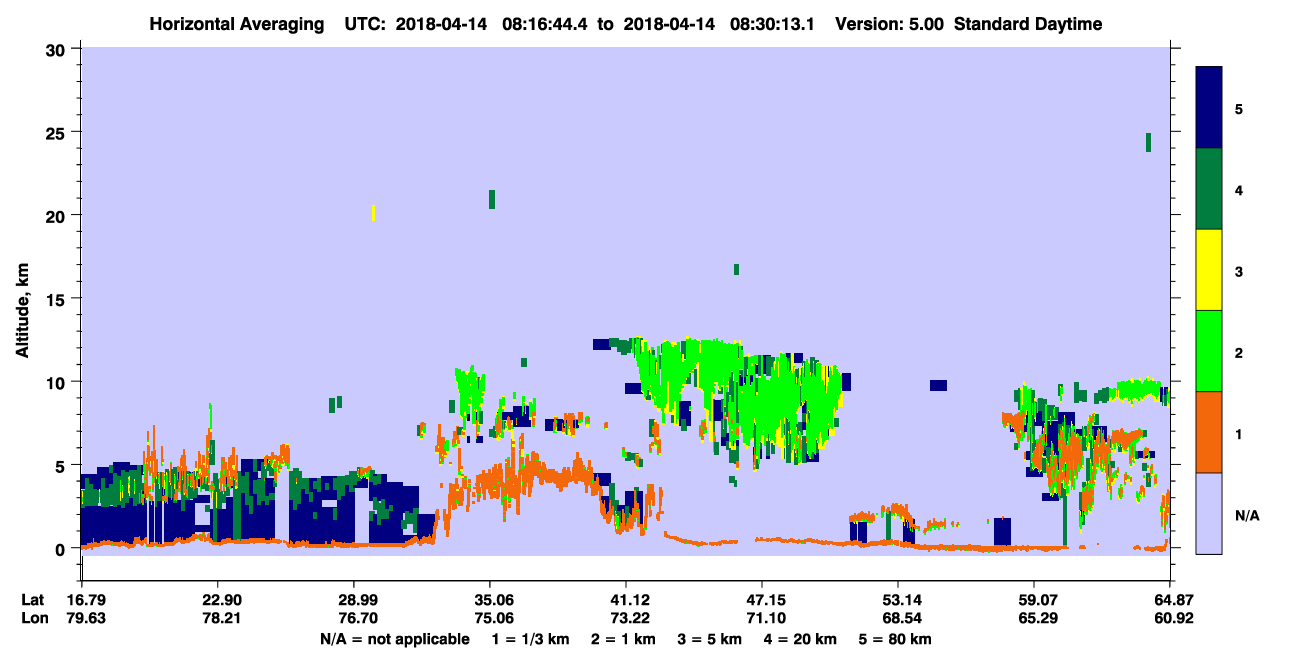This screenshot has width=1300, height=667.
Task: Click the orange colorbar segment labeled 1
Action: point(1209,432)
